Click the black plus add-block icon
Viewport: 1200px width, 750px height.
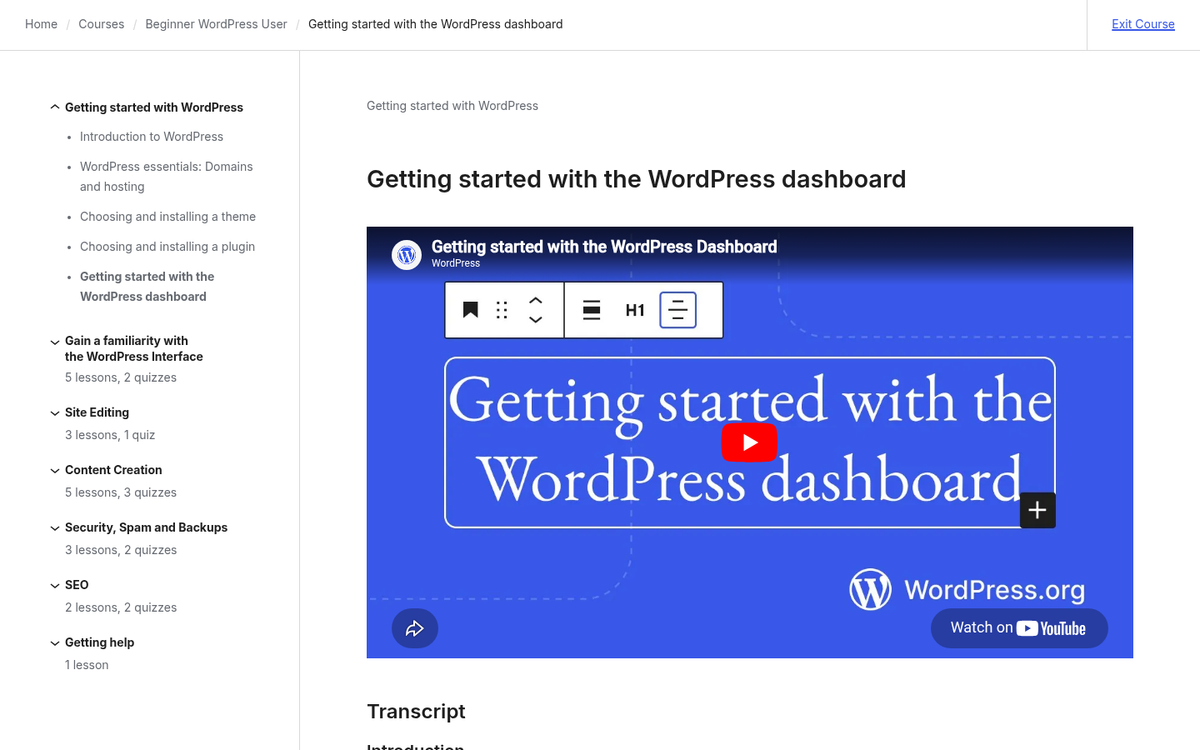pyautogui.click(x=1037, y=510)
